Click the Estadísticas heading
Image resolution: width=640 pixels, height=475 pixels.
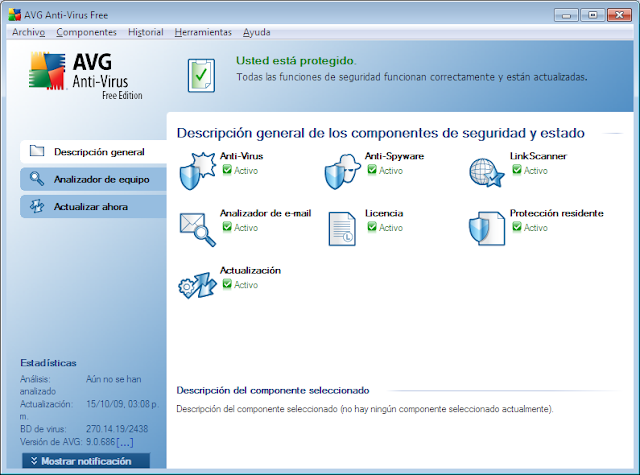(x=48, y=363)
